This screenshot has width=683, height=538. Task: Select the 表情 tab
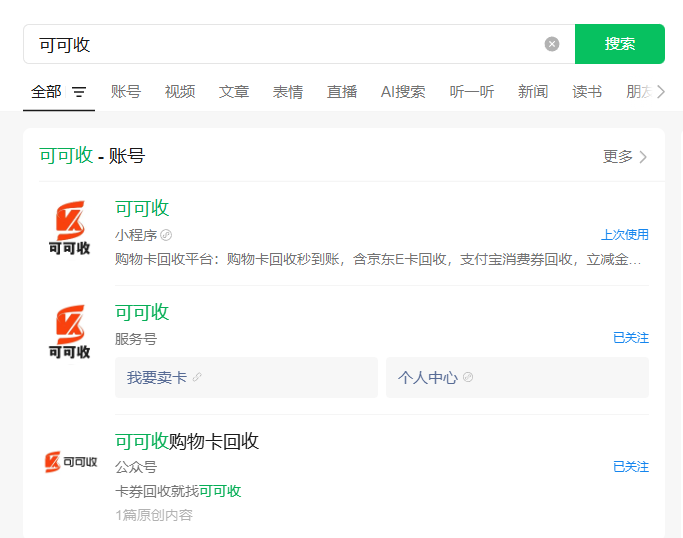click(288, 92)
